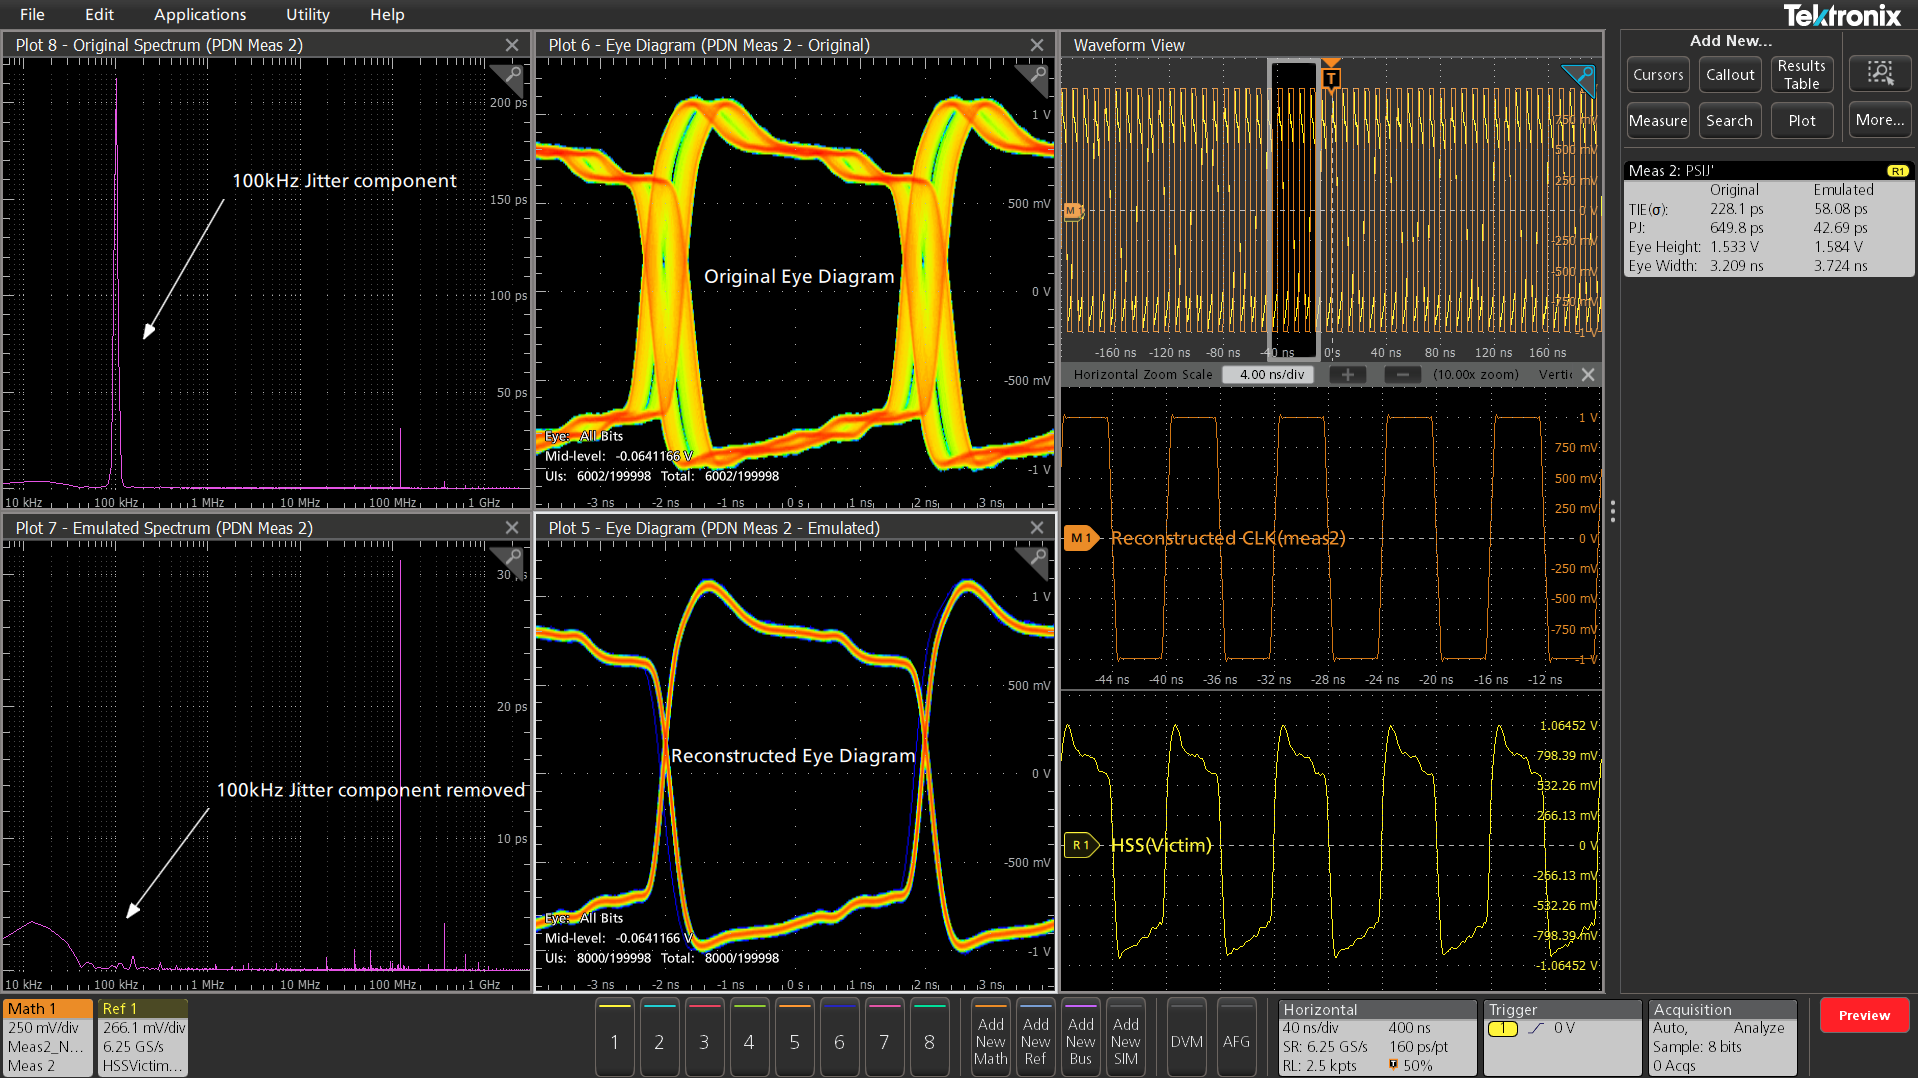Click the M marker in the overview waveform
The width and height of the screenshot is (1918, 1078).
point(1073,211)
